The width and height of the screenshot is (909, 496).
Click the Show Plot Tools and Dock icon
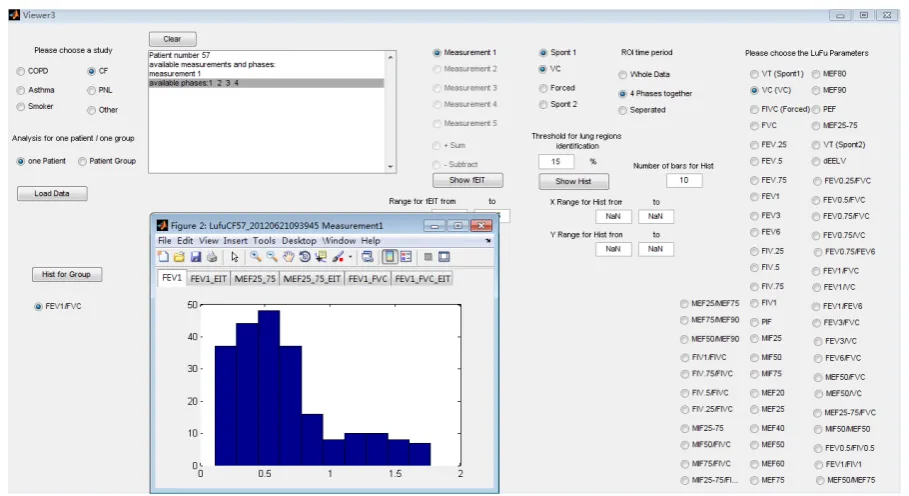pos(444,257)
